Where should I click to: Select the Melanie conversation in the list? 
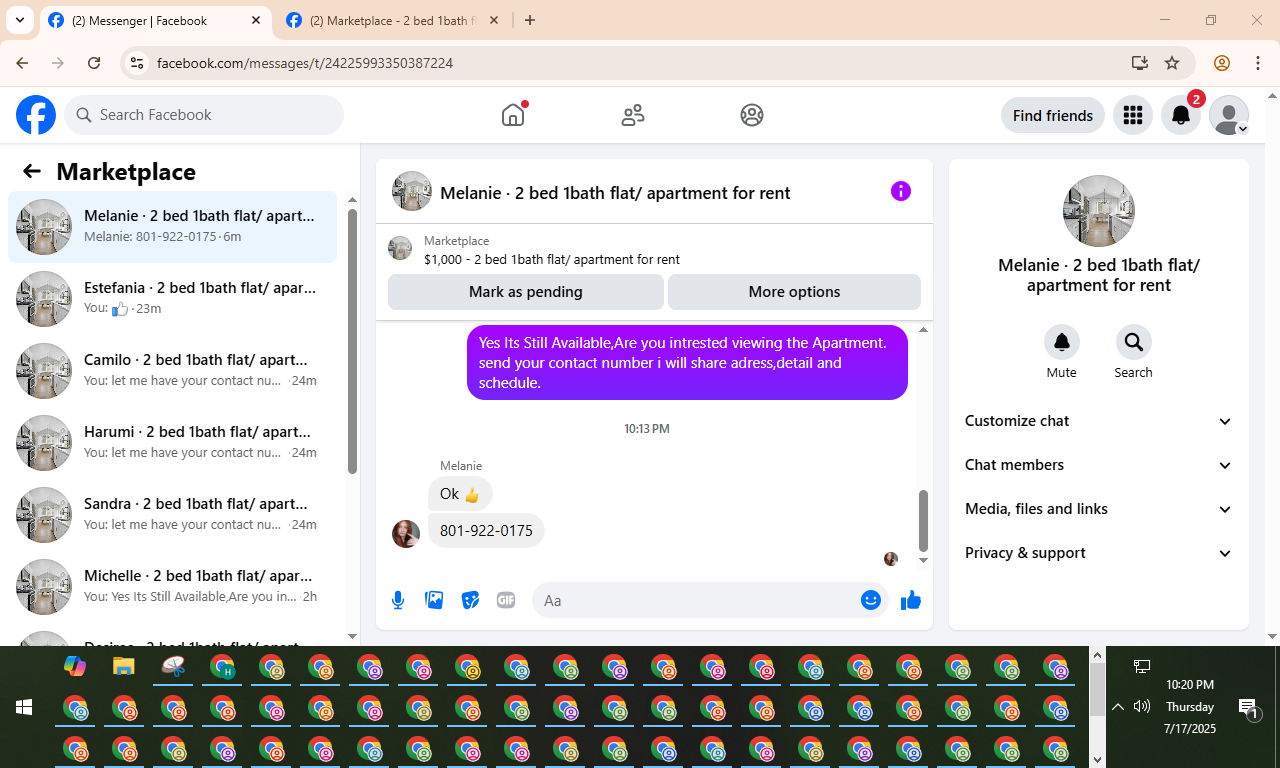[173, 226]
